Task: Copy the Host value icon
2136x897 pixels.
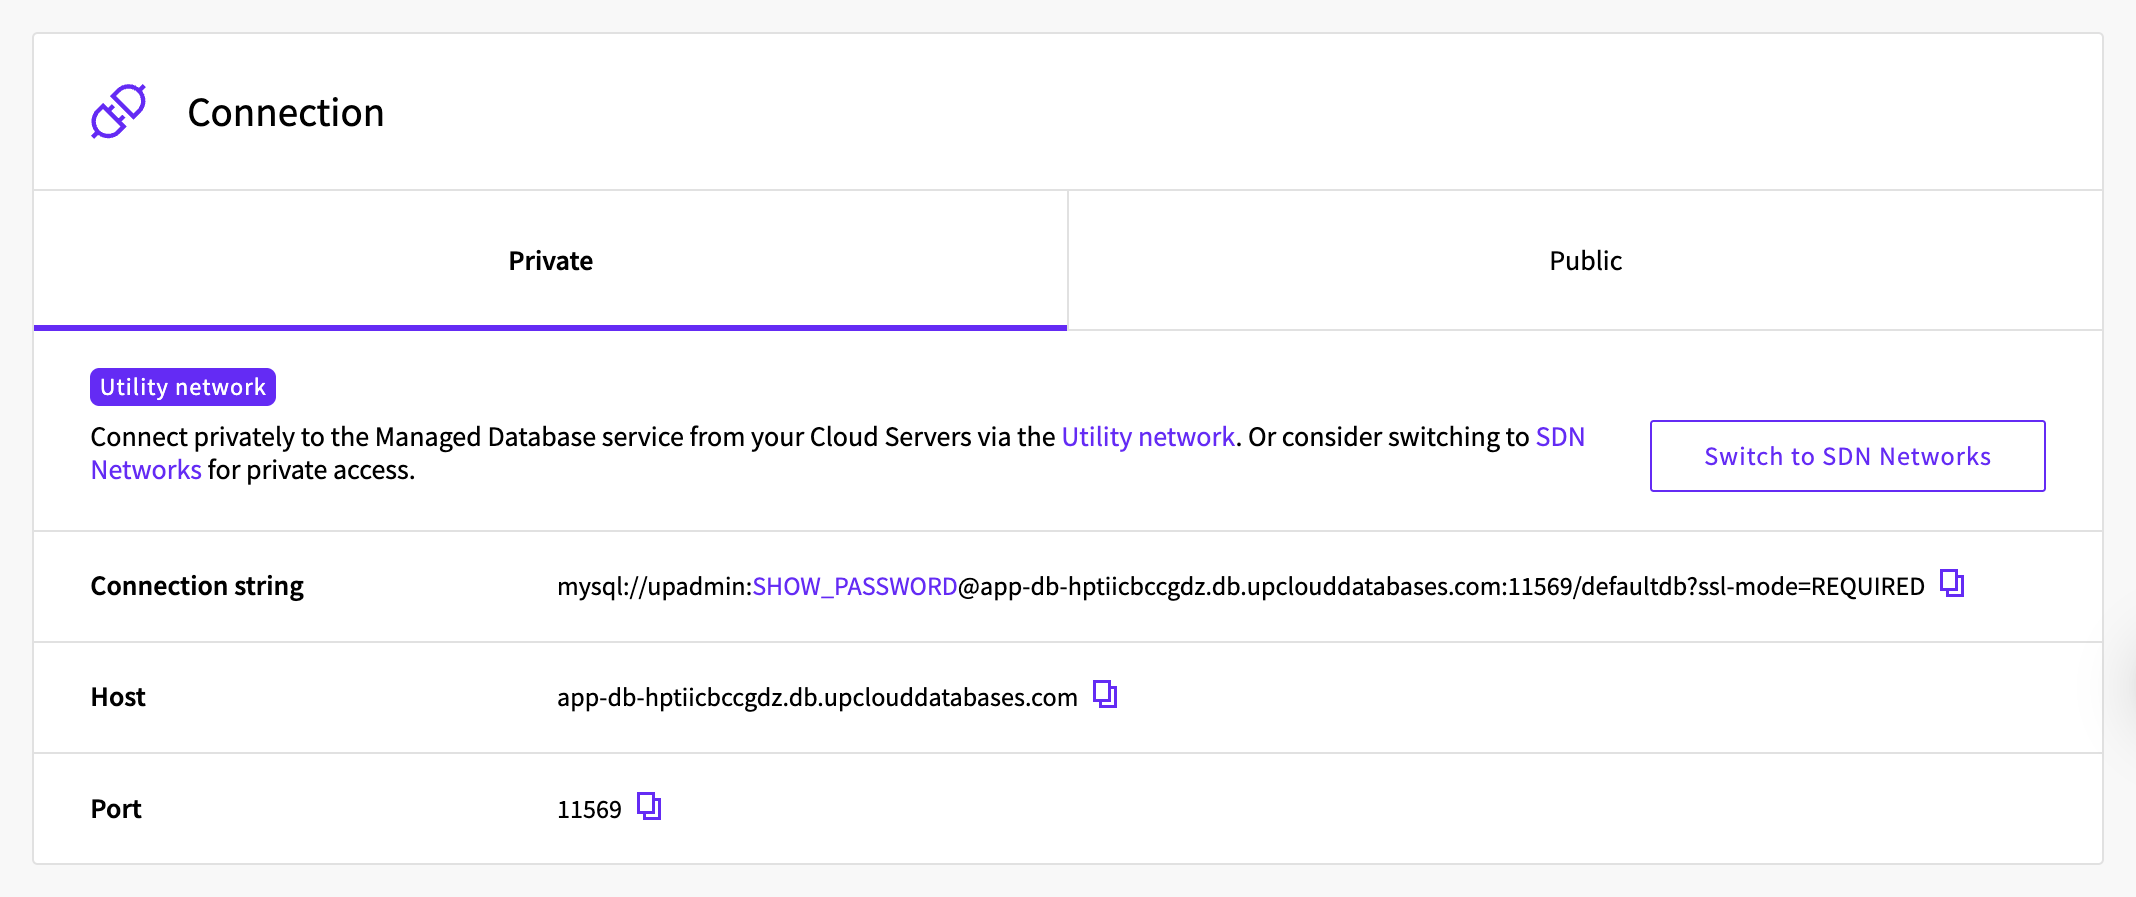Action: pos(1105,694)
